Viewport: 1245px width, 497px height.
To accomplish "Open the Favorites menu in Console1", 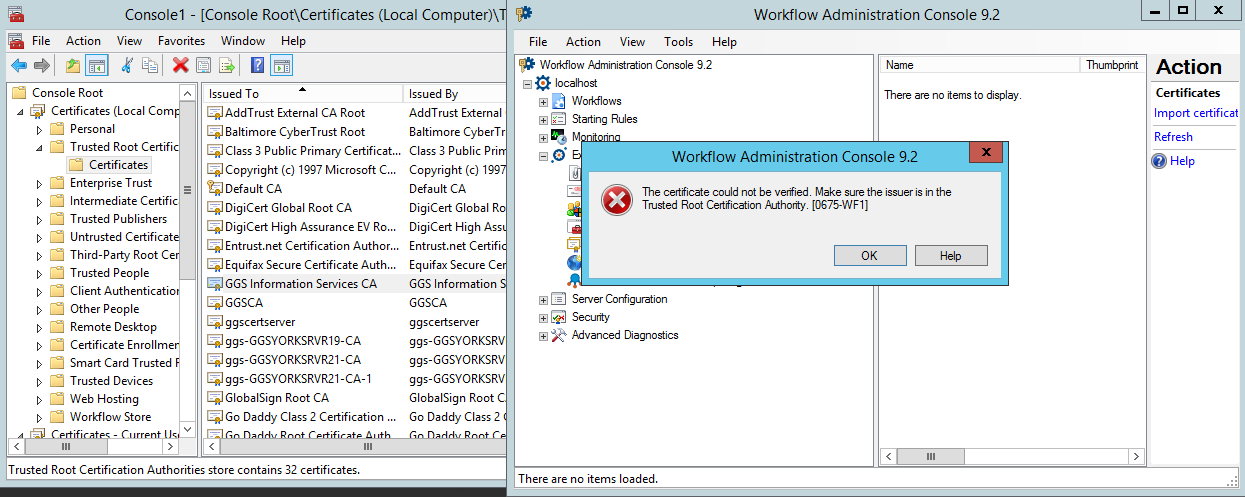I will point(181,41).
